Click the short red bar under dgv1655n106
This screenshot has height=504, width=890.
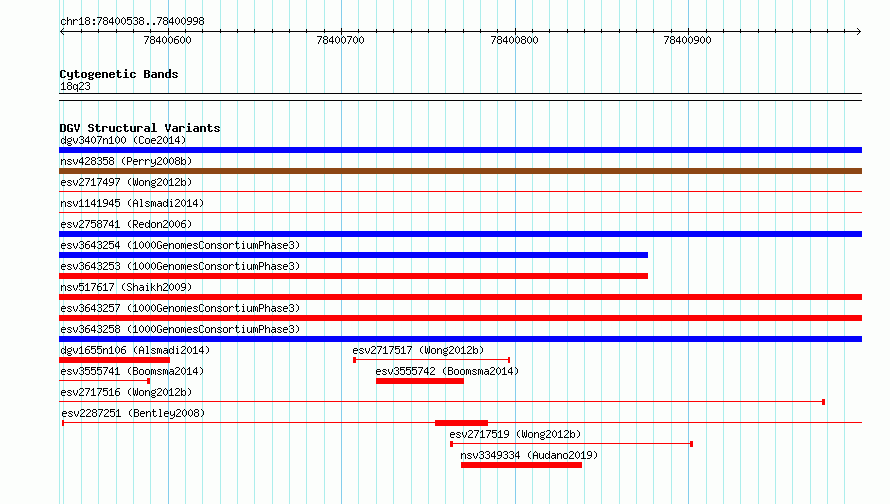[115, 360]
